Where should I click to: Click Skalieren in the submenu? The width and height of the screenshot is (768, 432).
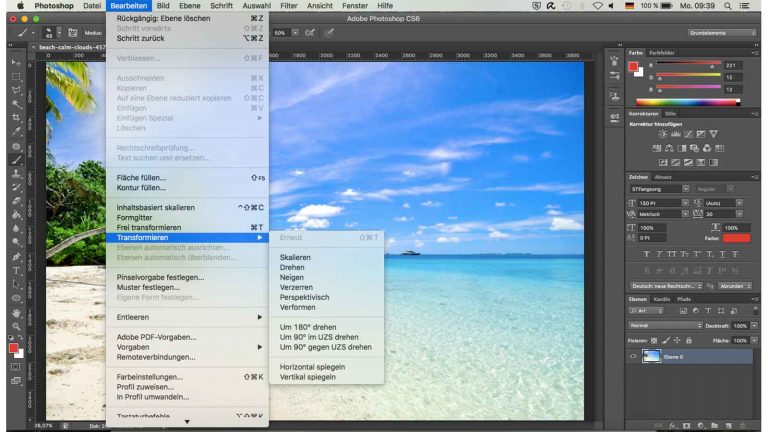pos(295,257)
